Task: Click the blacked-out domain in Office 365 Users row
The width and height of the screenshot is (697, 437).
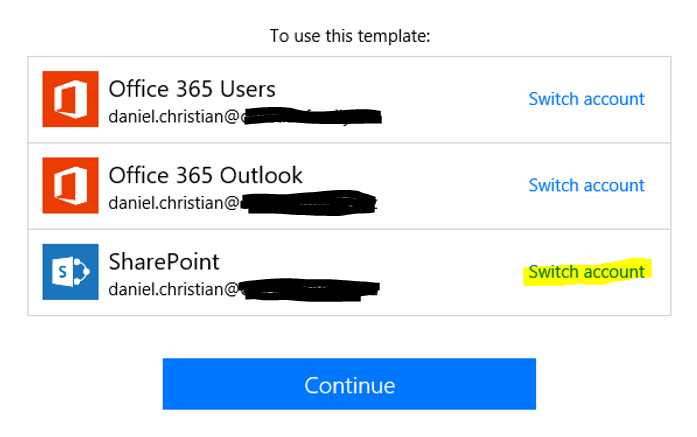Action: tap(311, 116)
